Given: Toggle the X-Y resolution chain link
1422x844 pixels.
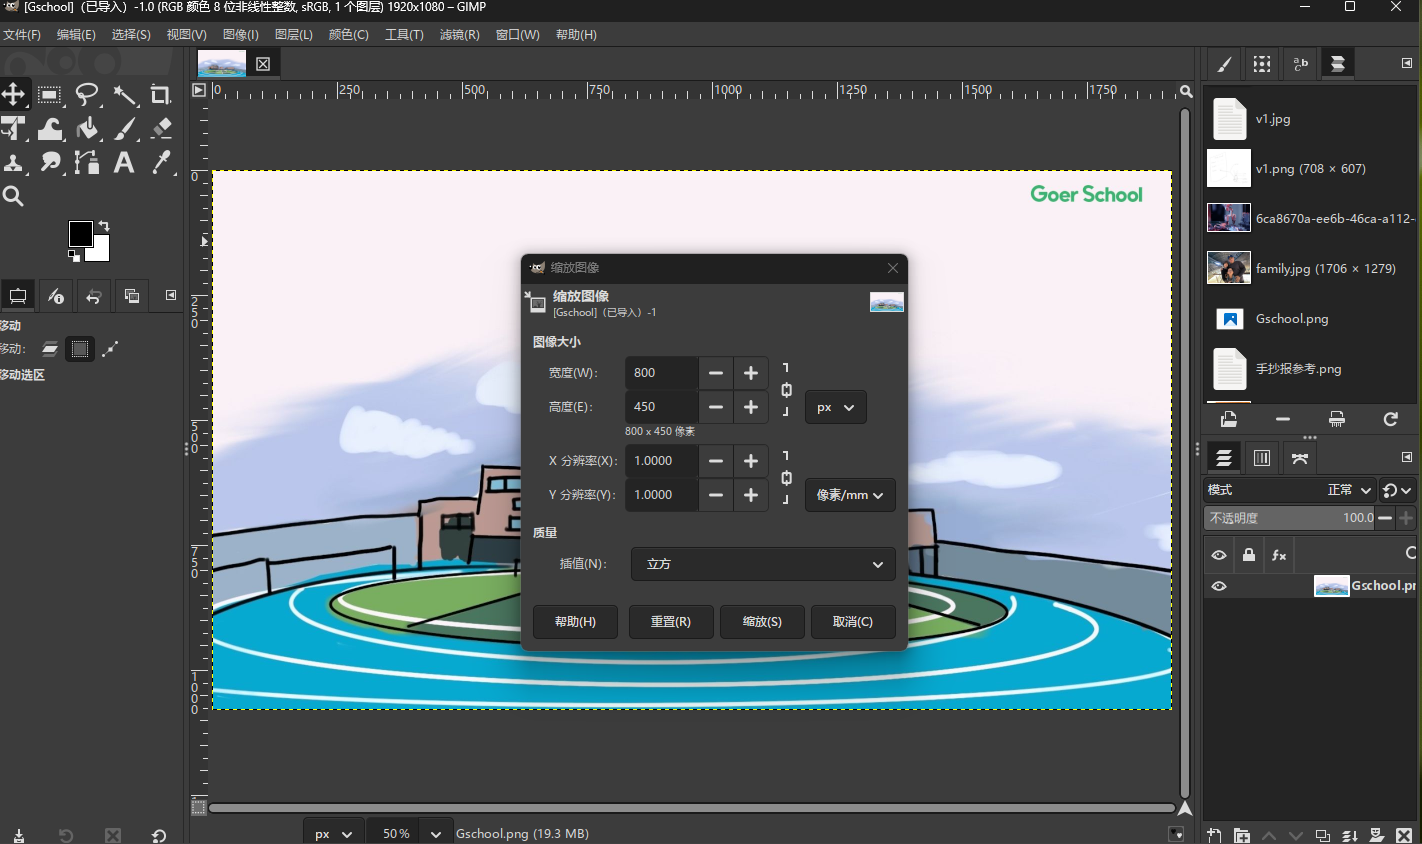Looking at the screenshot, I should (x=786, y=478).
